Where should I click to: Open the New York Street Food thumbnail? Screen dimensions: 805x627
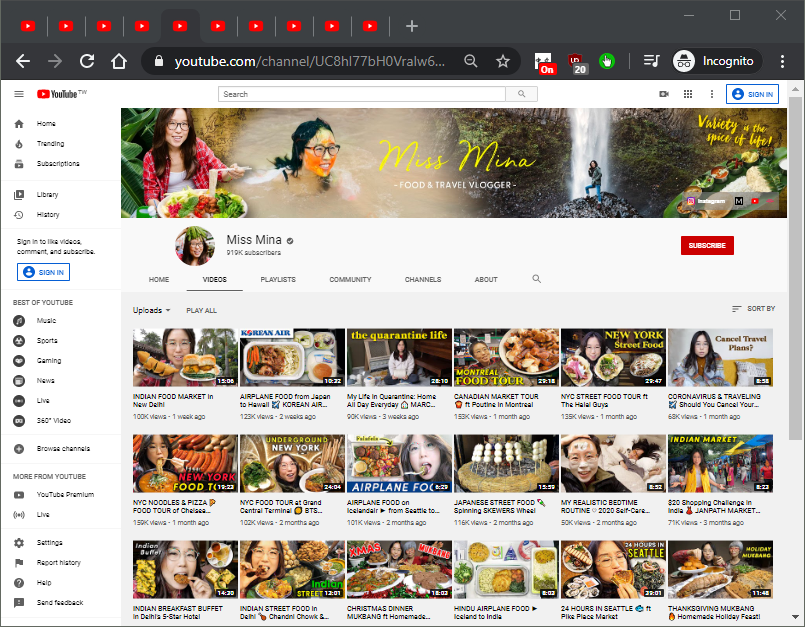tap(613, 357)
